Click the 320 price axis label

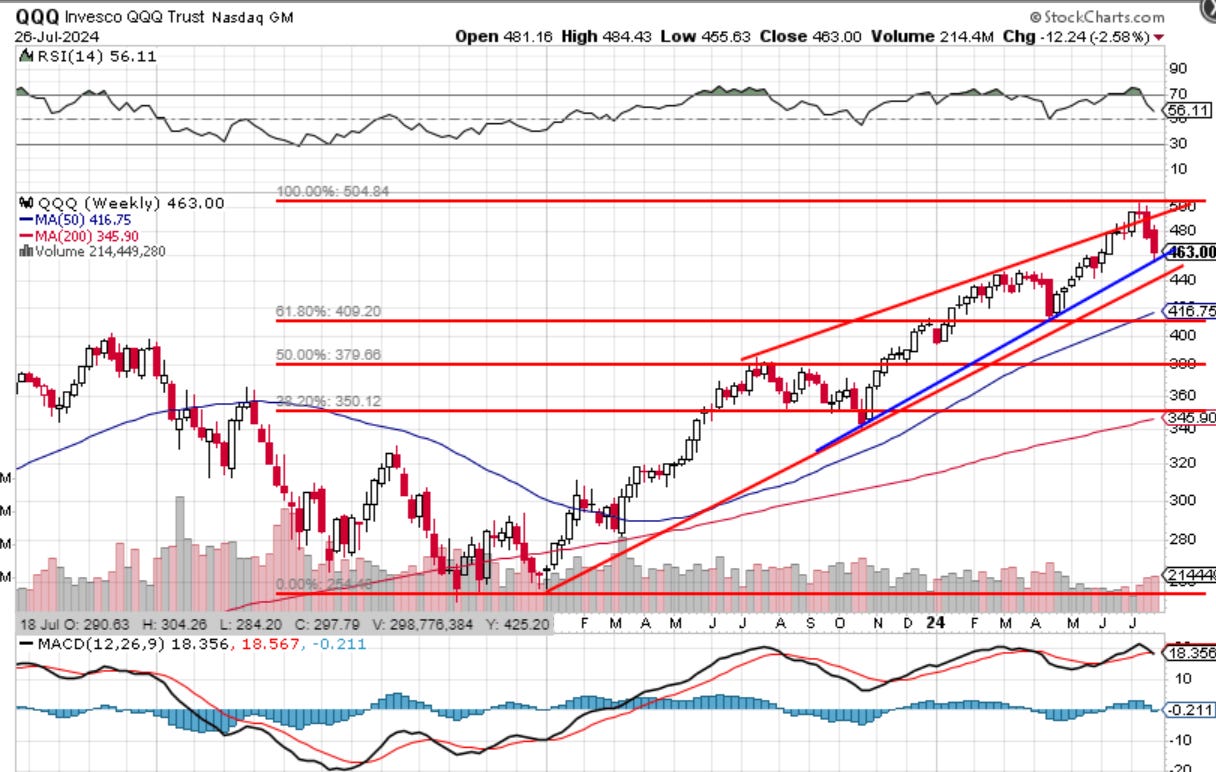pyautogui.click(x=1181, y=463)
